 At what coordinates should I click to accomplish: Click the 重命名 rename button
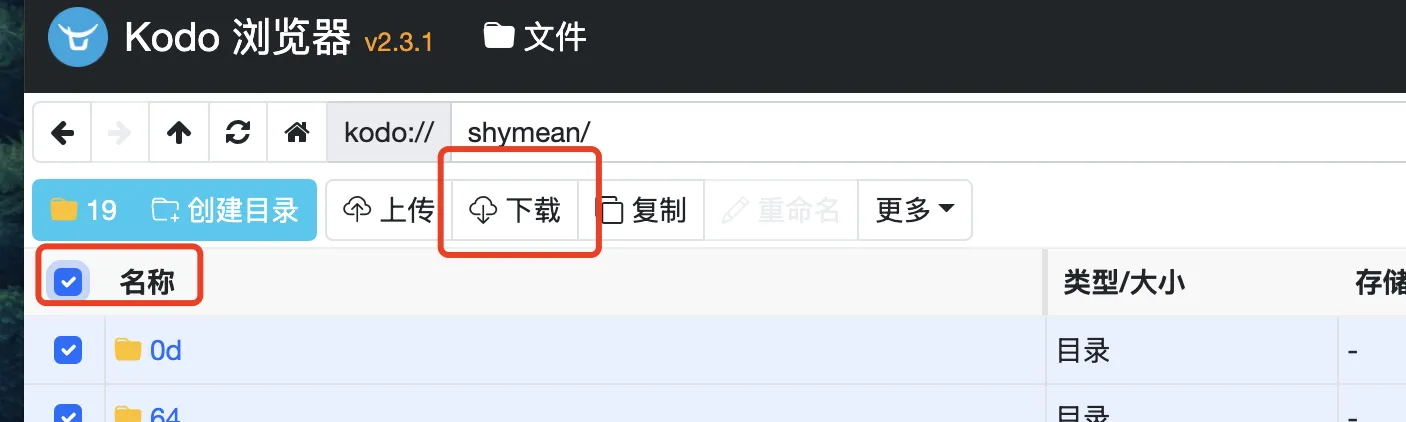pos(781,210)
